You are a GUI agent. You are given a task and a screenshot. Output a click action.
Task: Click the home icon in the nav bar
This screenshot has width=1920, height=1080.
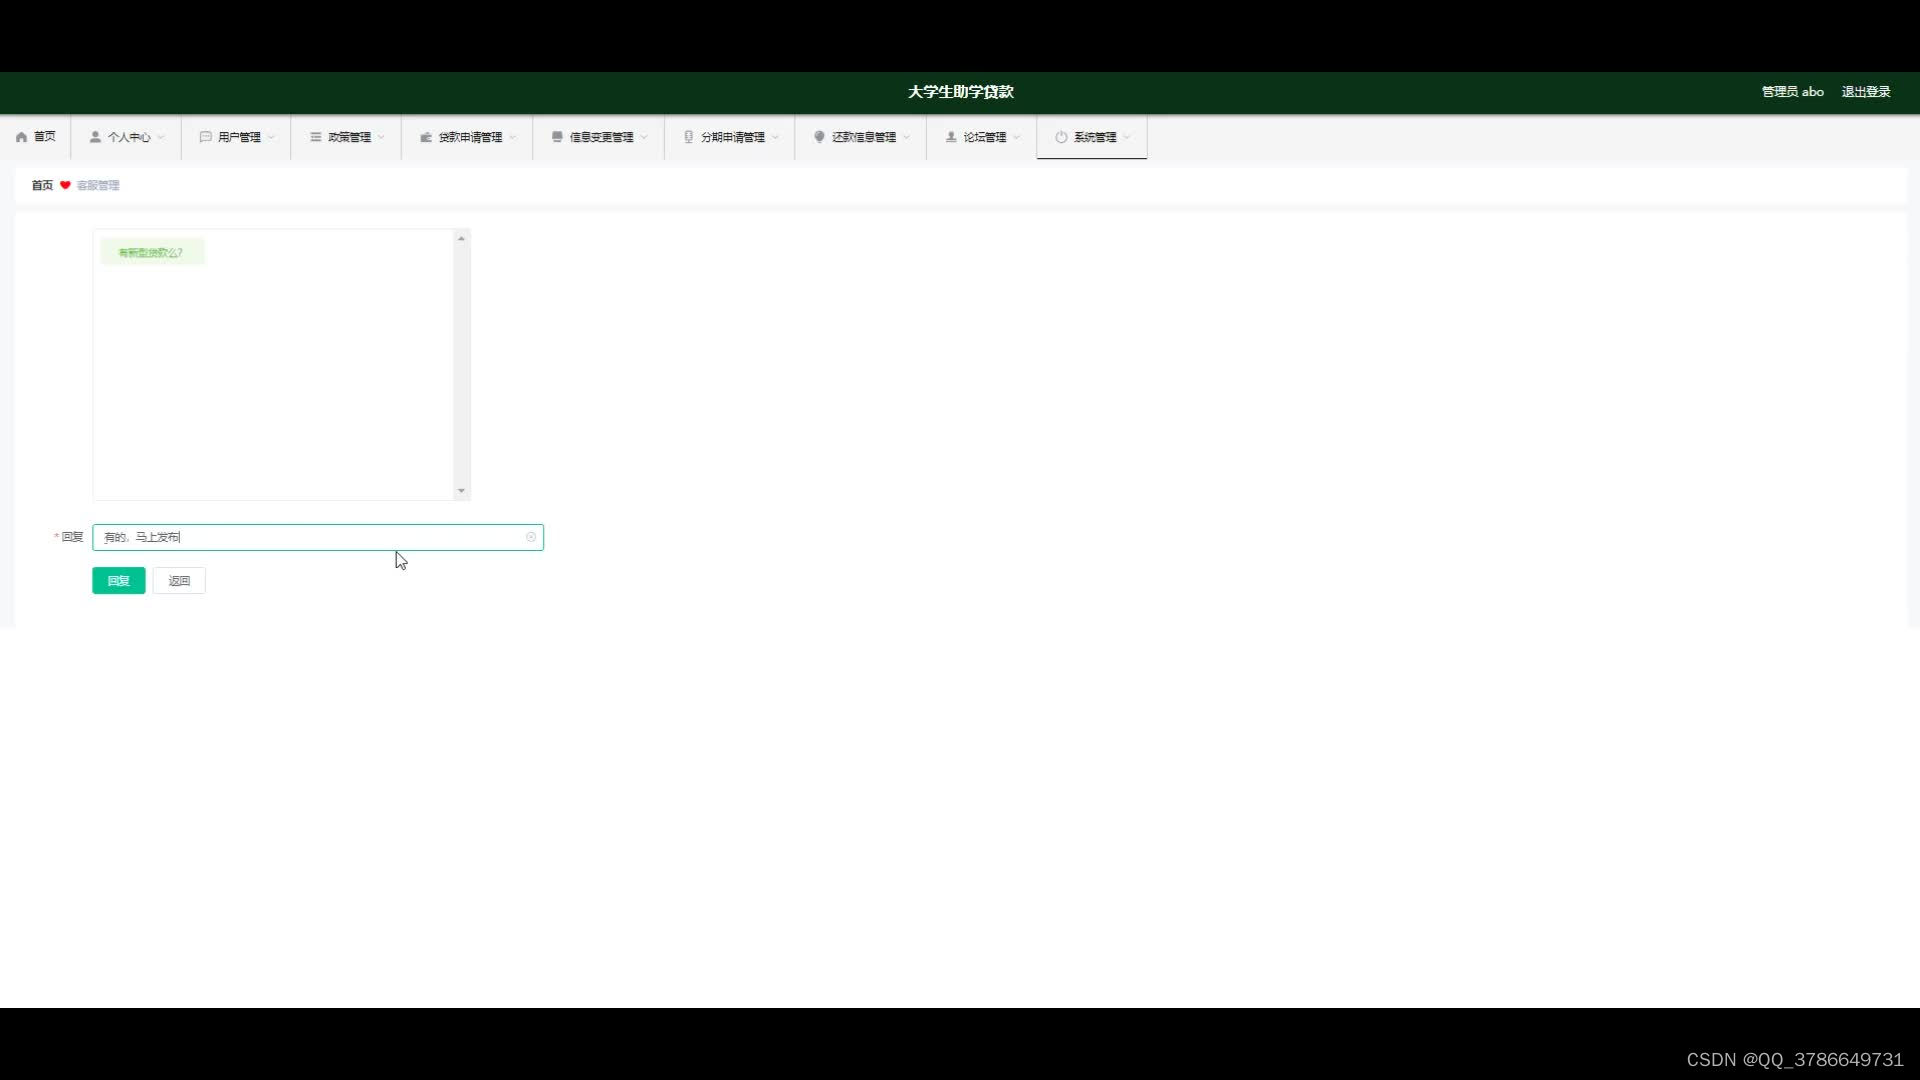[x=21, y=137]
